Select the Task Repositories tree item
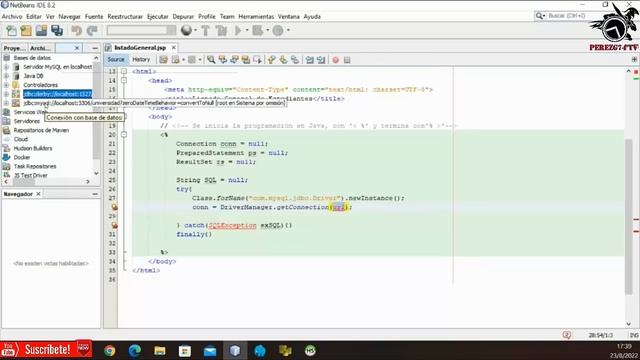640x360 pixels. pyautogui.click(x=35, y=166)
